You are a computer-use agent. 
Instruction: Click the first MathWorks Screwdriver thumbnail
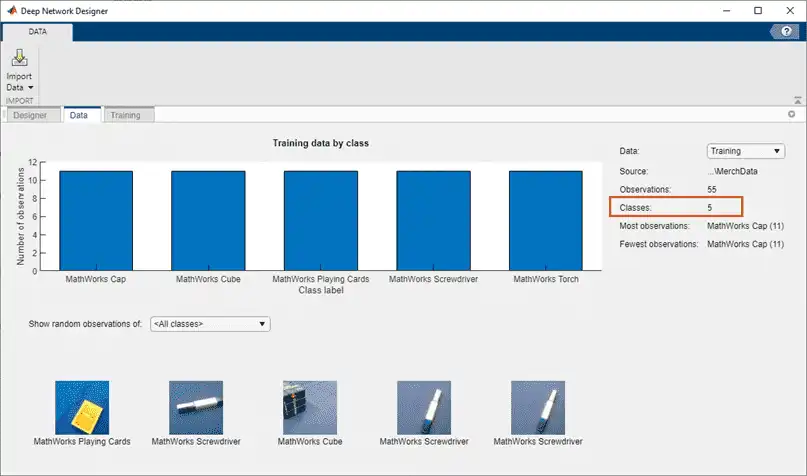(x=196, y=408)
